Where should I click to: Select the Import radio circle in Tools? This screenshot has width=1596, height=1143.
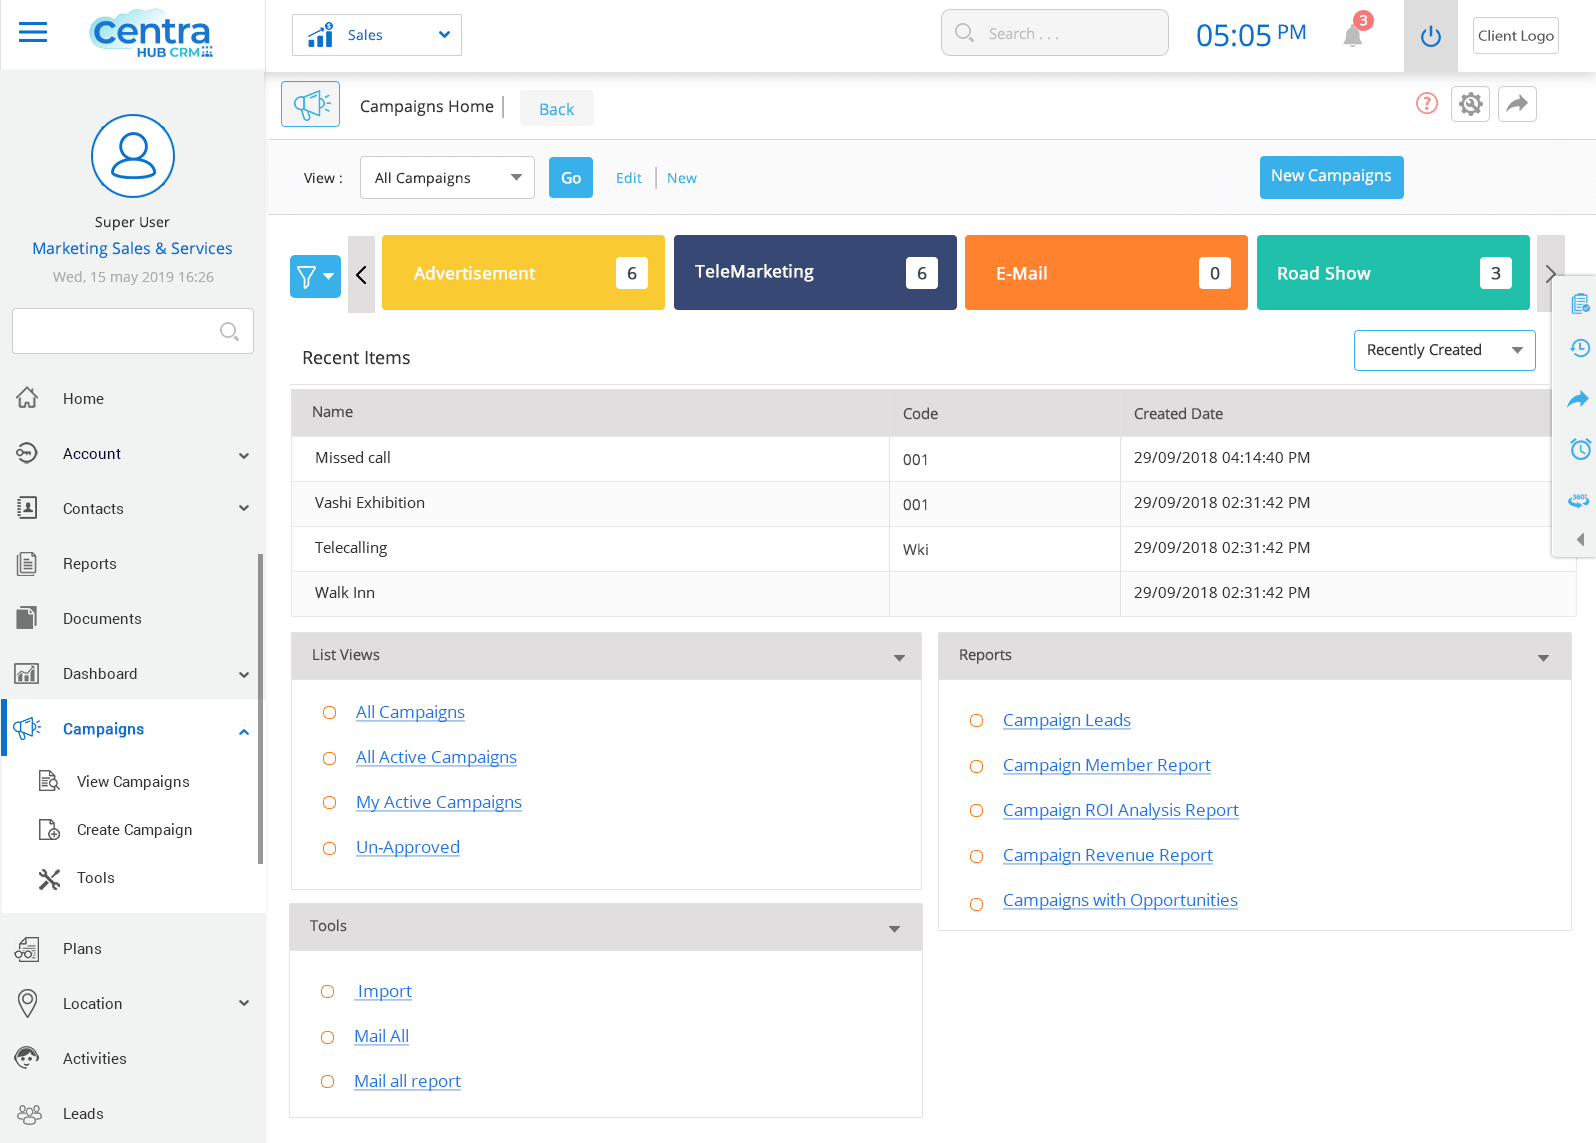pyautogui.click(x=327, y=992)
